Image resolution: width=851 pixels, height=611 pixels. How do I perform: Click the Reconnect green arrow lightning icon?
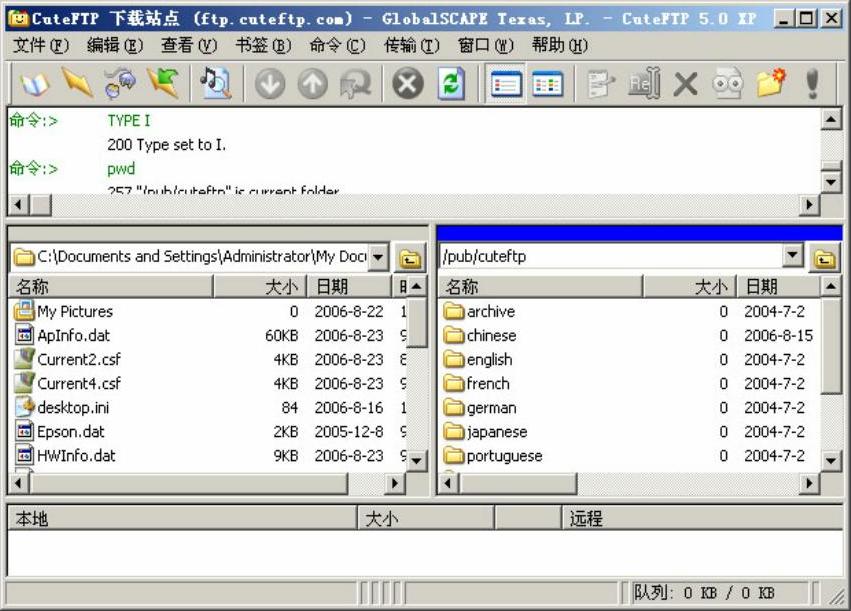[x=163, y=83]
